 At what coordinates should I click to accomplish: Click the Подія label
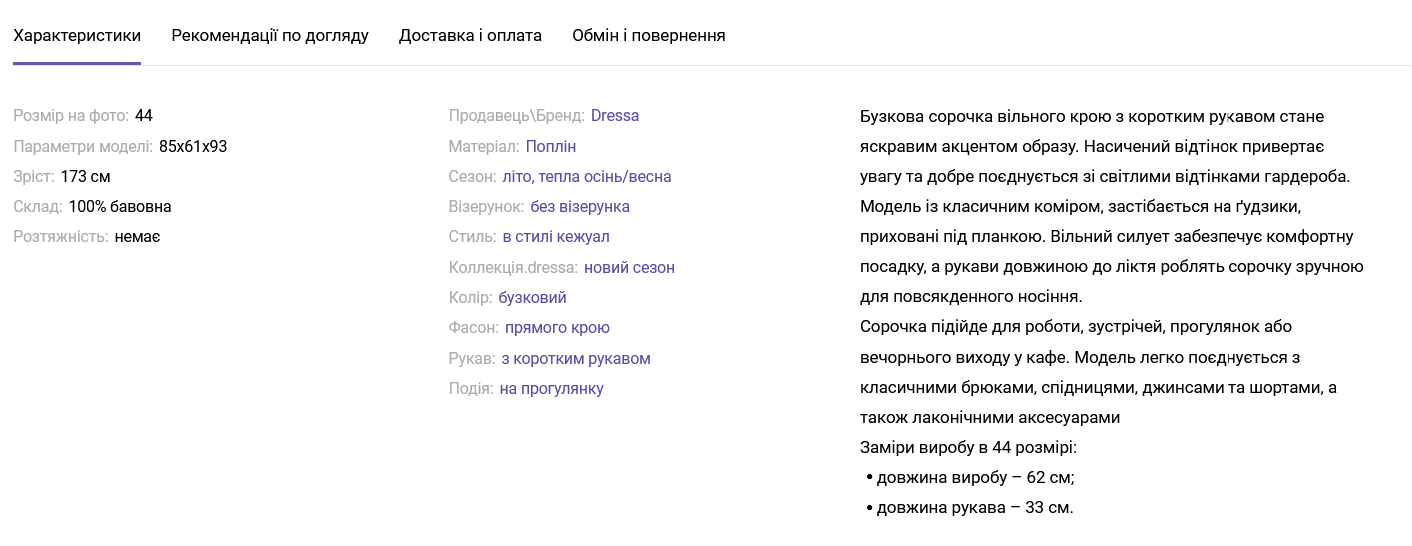pyautogui.click(x=471, y=389)
